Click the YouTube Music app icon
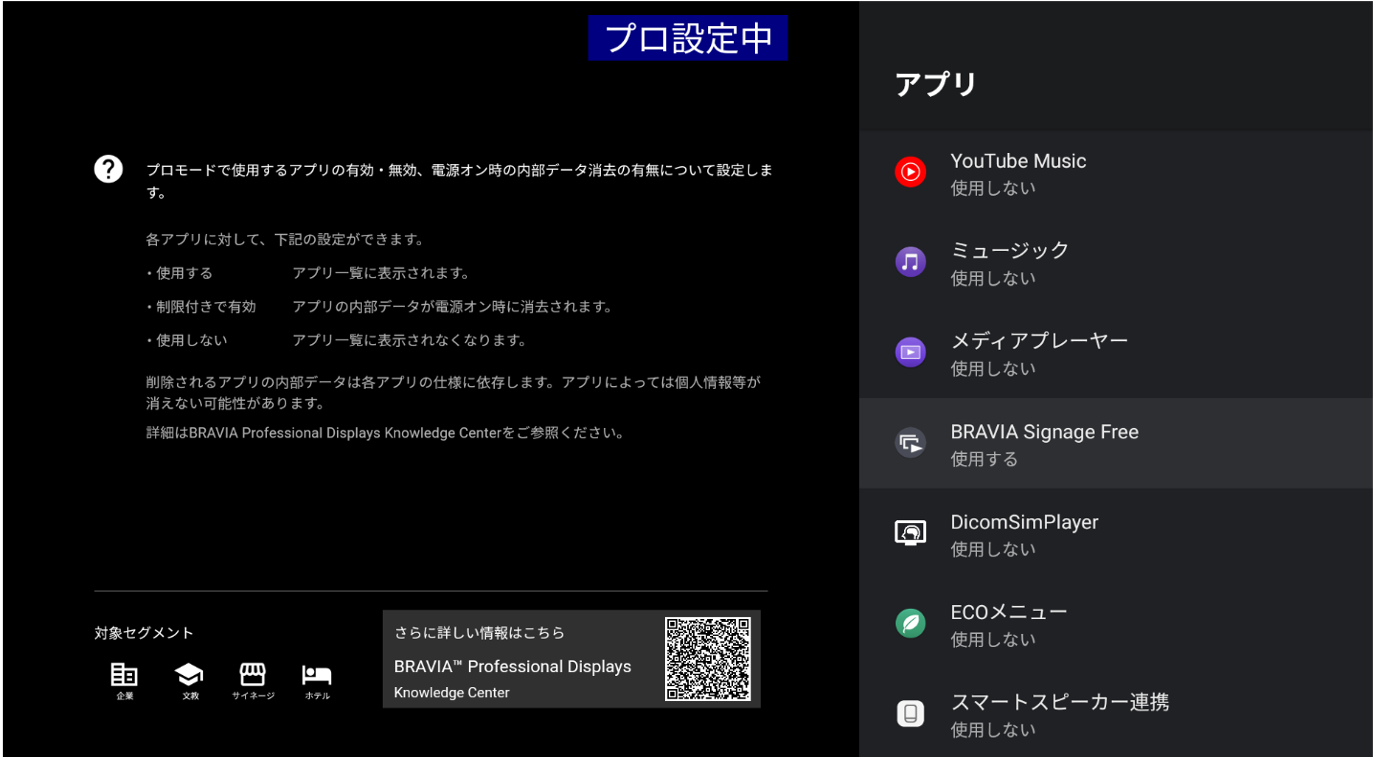 coord(910,172)
